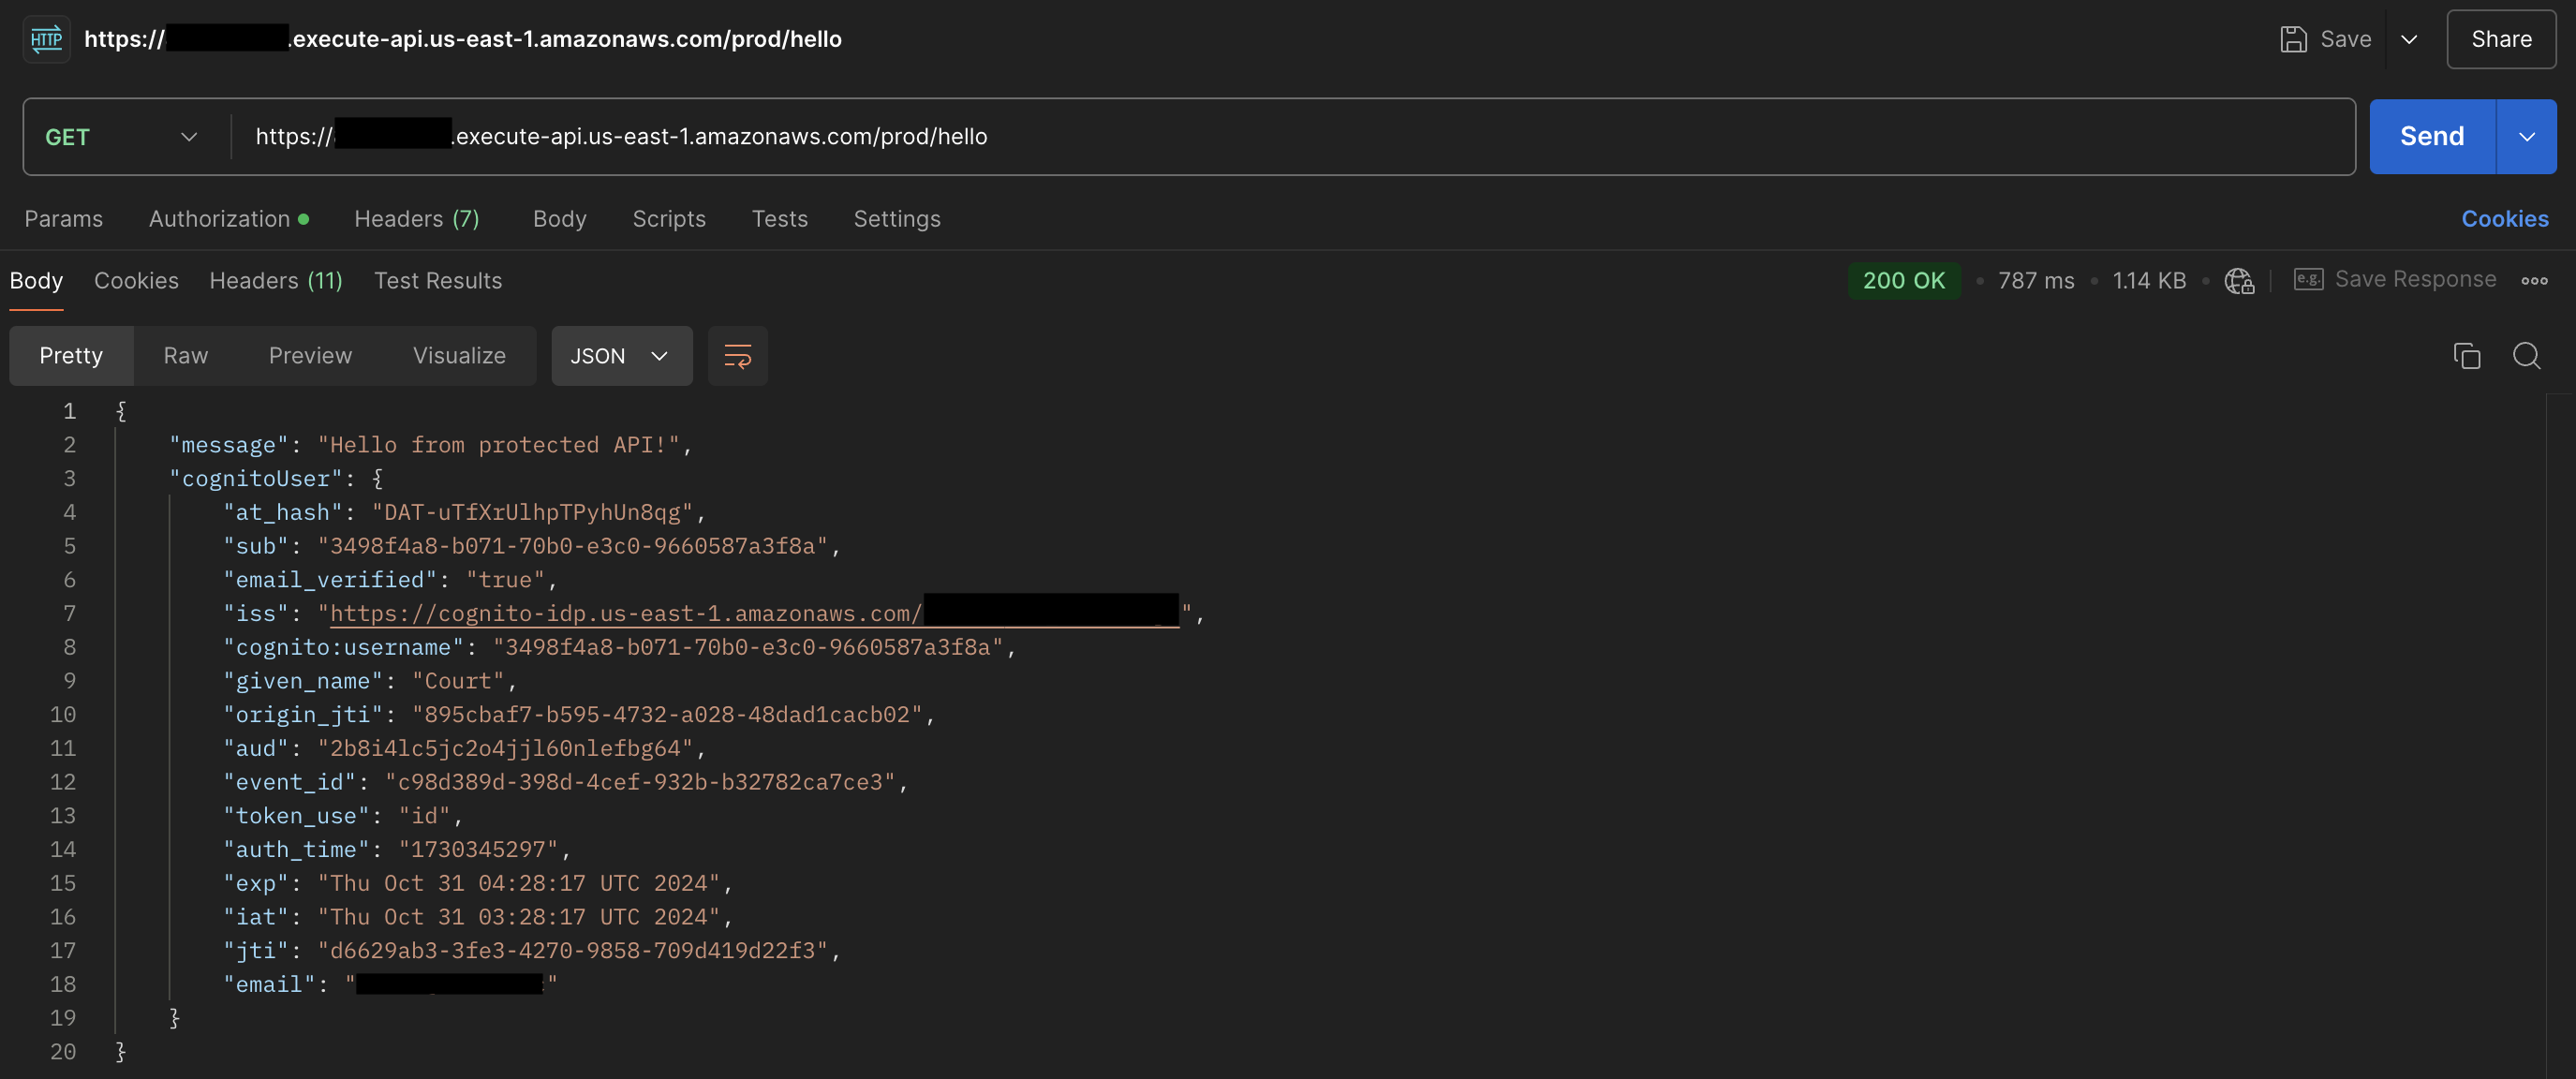Image resolution: width=2576 pixels, height=1079 pixels.
Task: Click the 1.14 KB response size
Action: click(x=2149, y=281)
